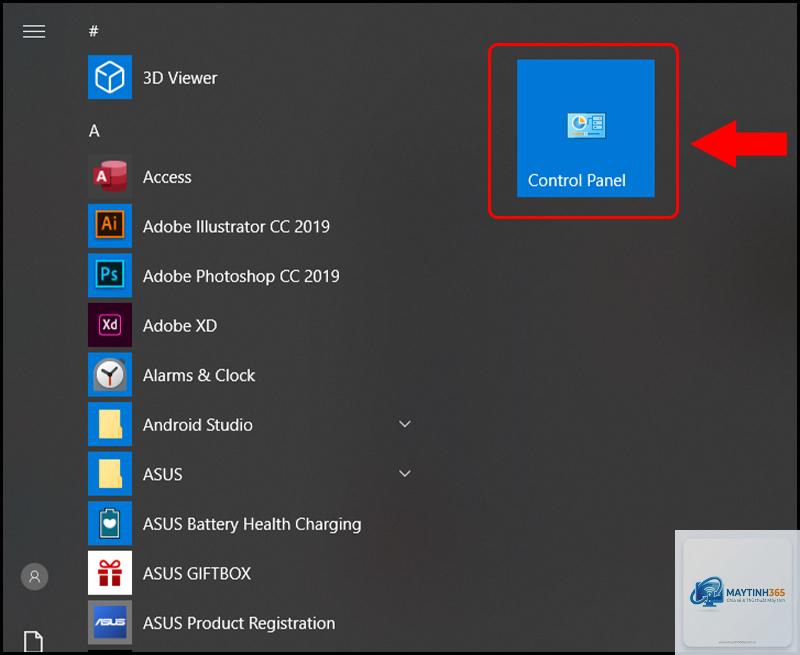The height and width of the screenshot is (655, 800).
Task: Open the ASUS GIFTBOX gift icon
Action: tap(110, 572)
